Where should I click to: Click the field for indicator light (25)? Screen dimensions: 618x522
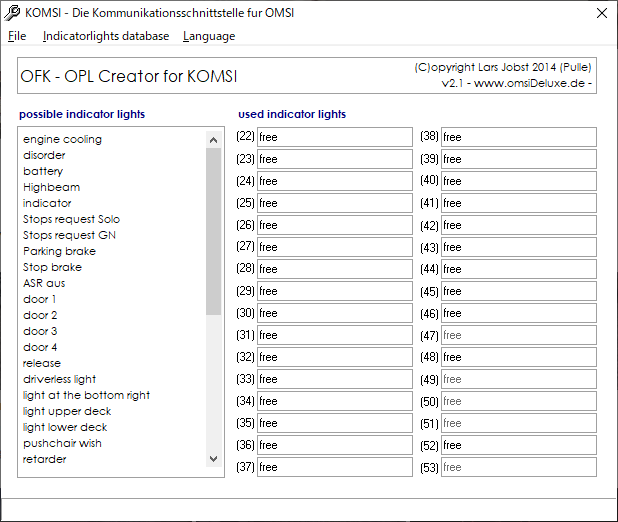[x=335, y=203]
